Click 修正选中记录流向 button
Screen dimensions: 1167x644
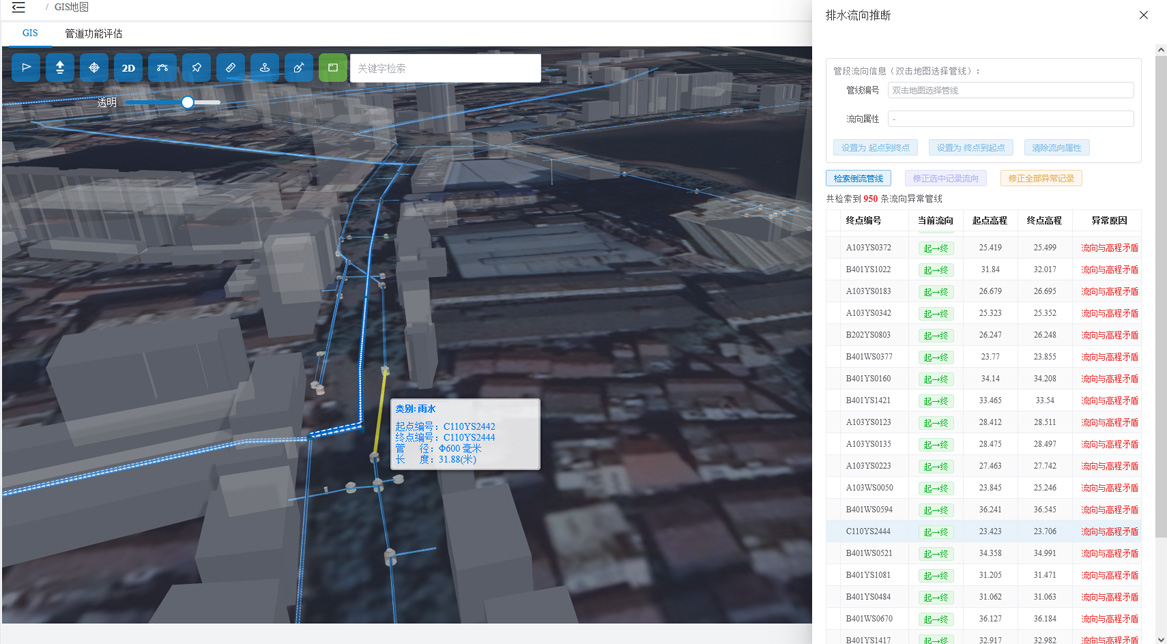pos(946,179)
